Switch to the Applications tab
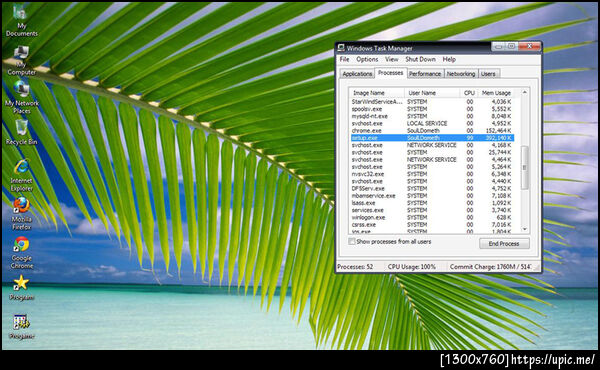 click(357, 74)
